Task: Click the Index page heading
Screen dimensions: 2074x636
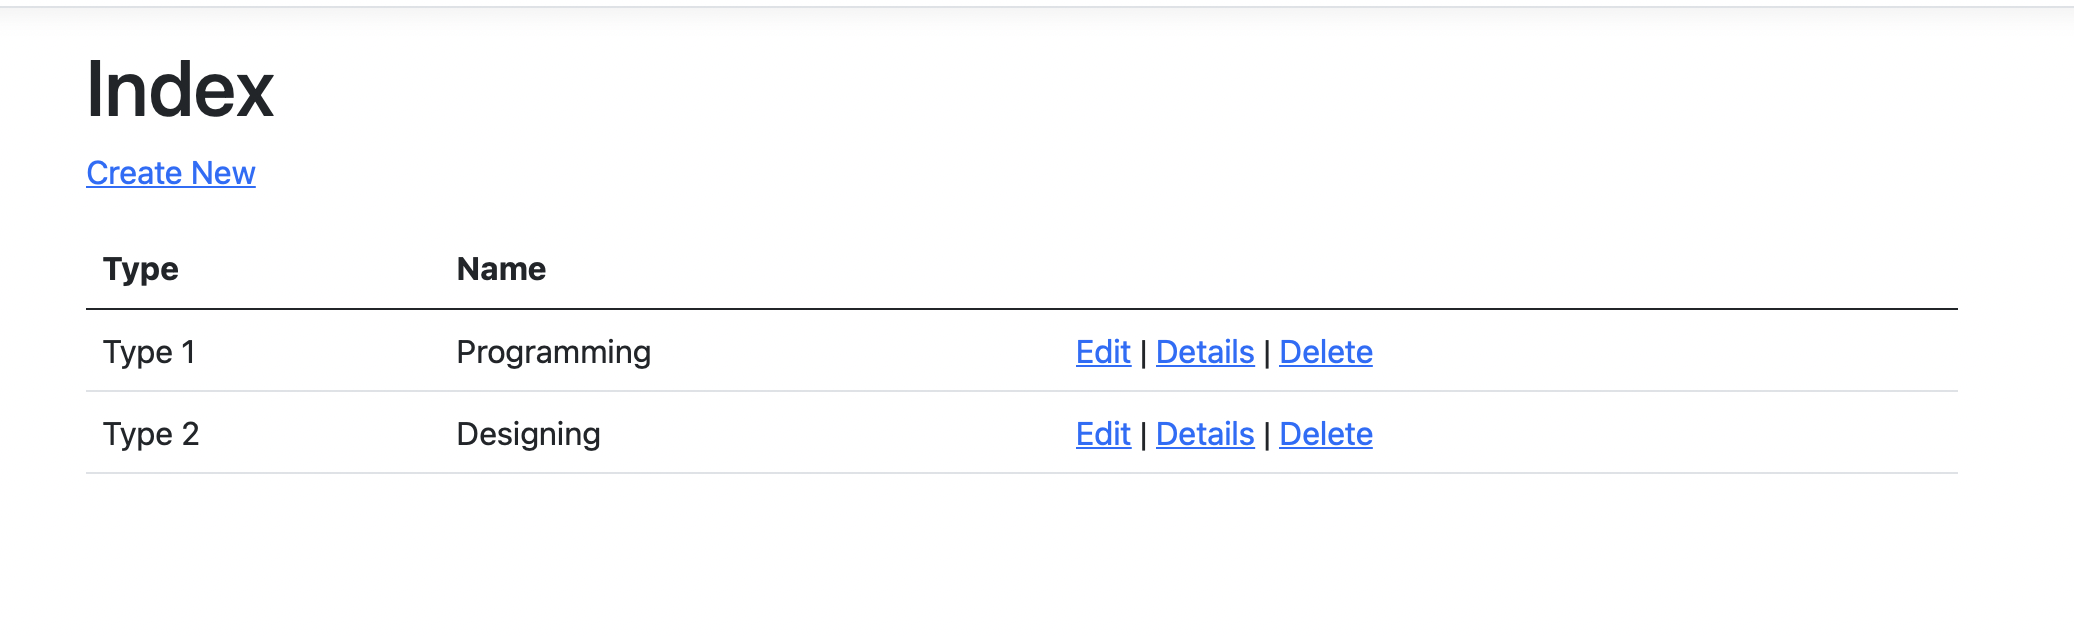Action: 180,90
